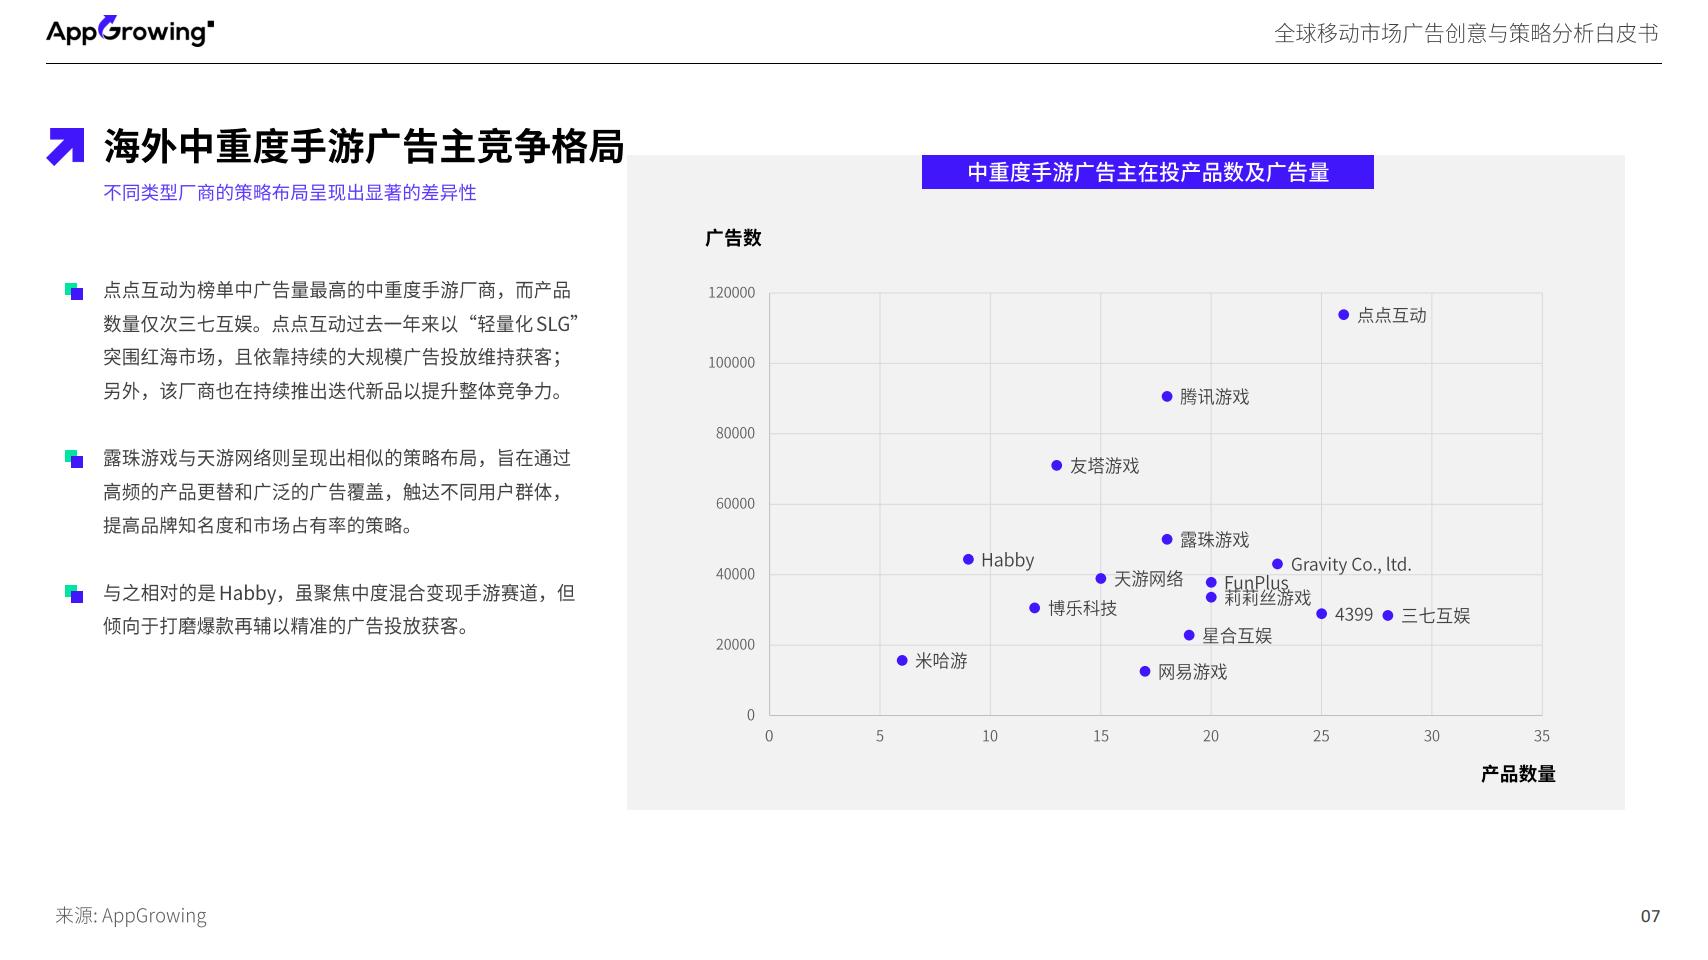Click the bullet icon beside 与之相对的是 Habby paragraph
Screen dimensions: 1708x960
pos(74,594)
